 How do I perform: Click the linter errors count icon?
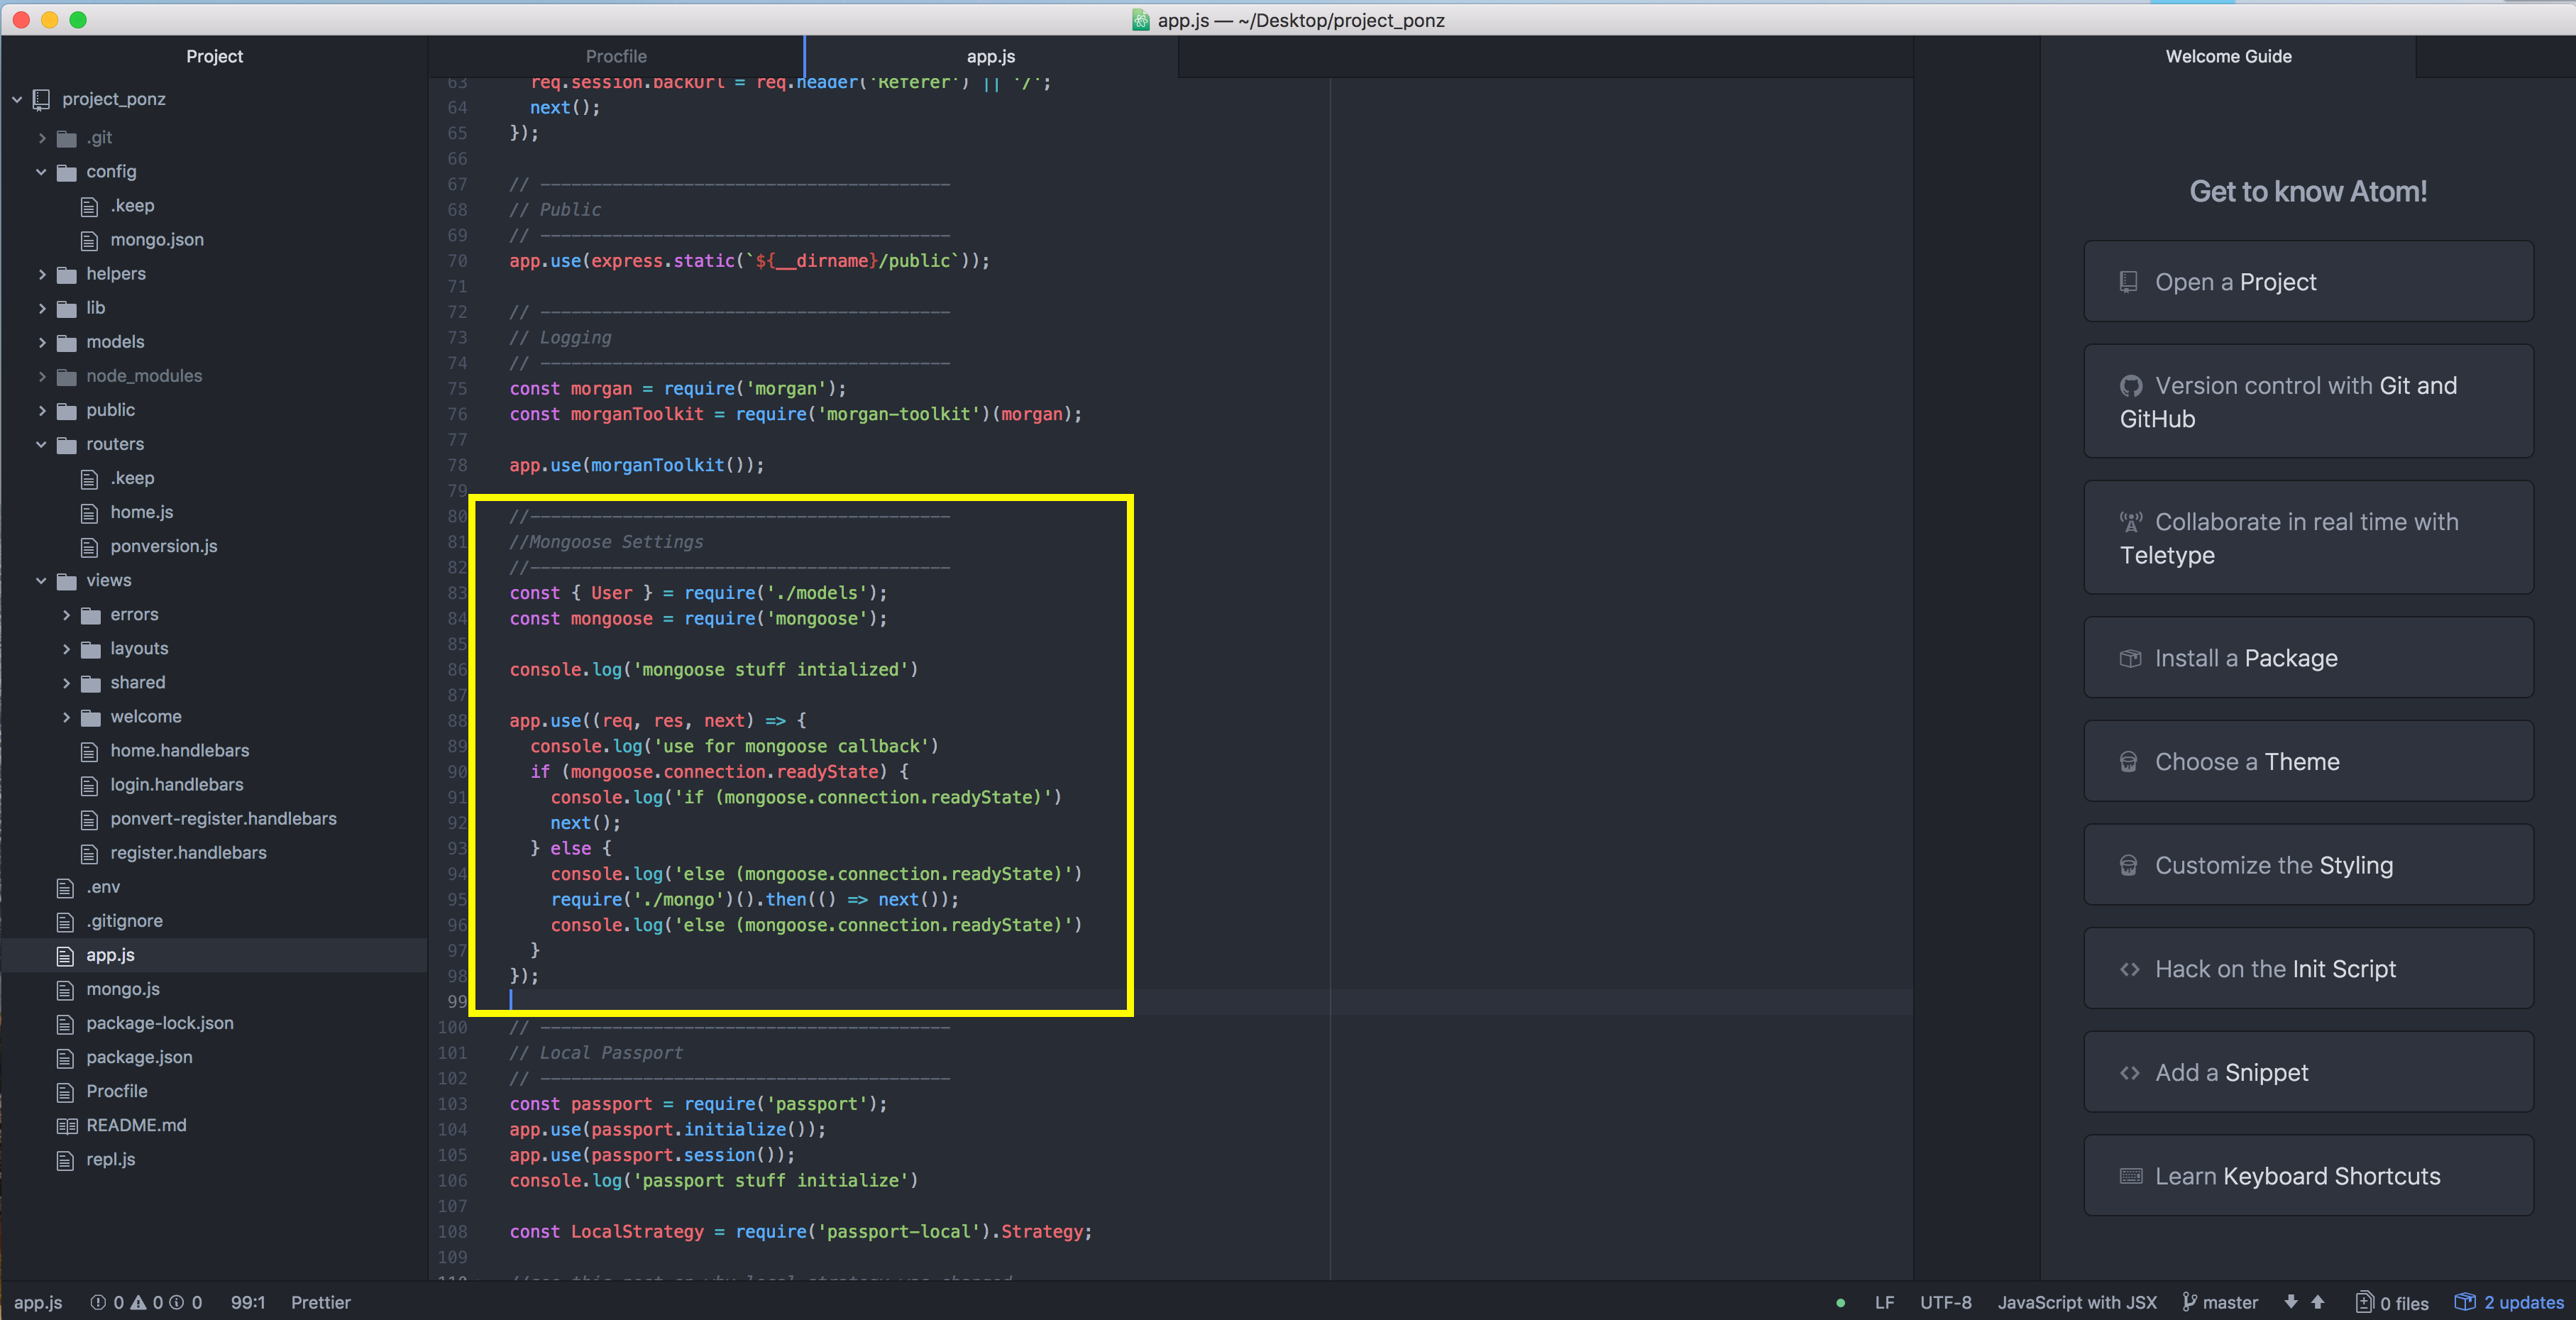[x=98, y=1302]
